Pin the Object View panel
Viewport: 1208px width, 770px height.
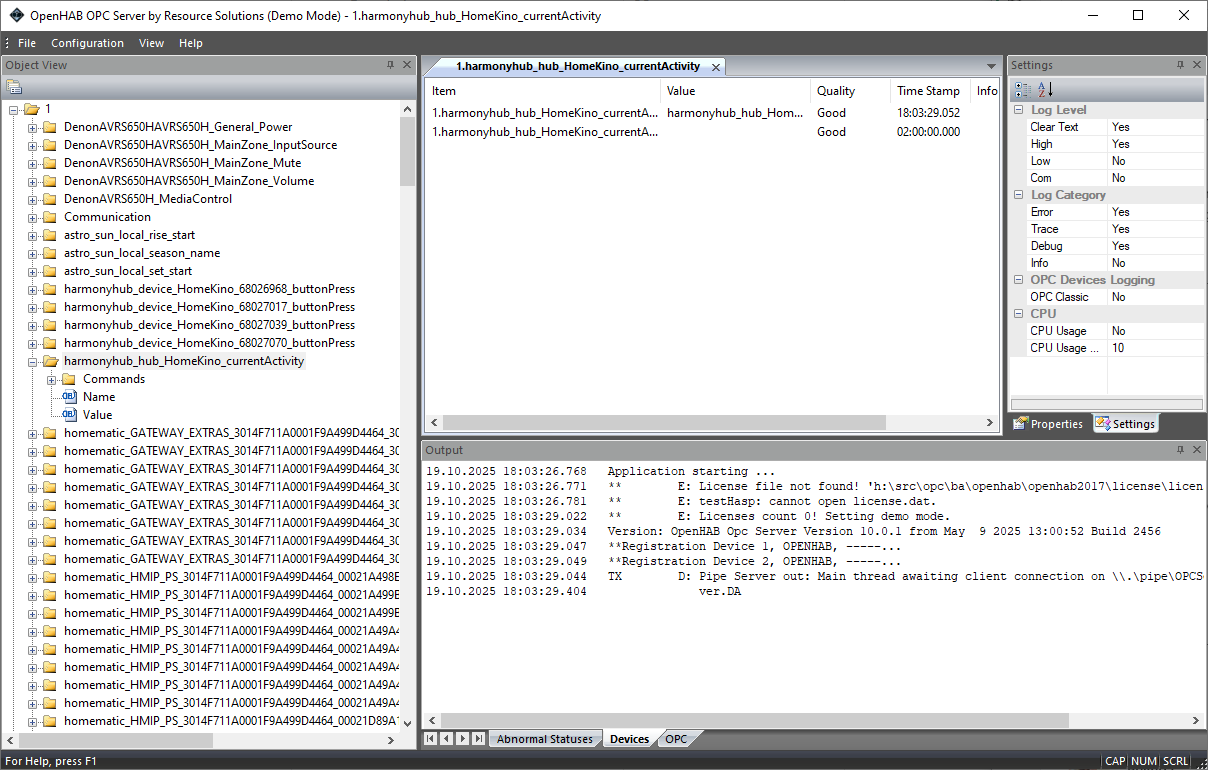point(390,65)
